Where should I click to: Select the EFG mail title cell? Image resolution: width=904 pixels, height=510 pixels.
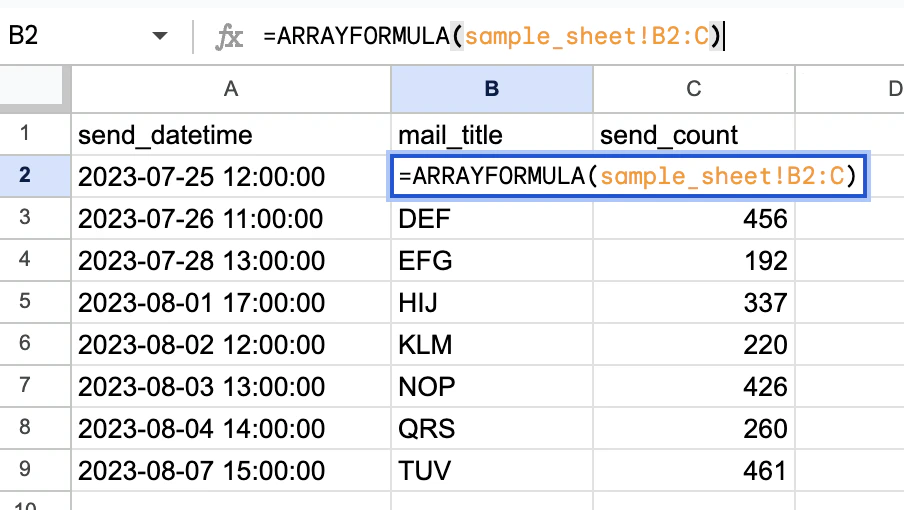click(492, 260)
